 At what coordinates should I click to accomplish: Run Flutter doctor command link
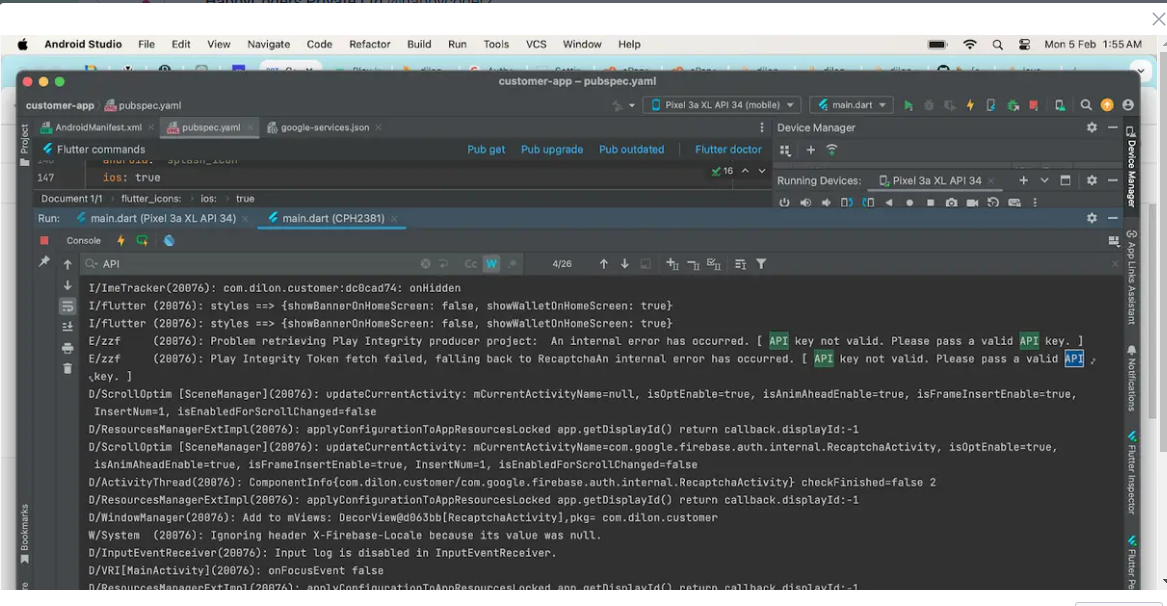pyautogui.click(x=729, y=149)
